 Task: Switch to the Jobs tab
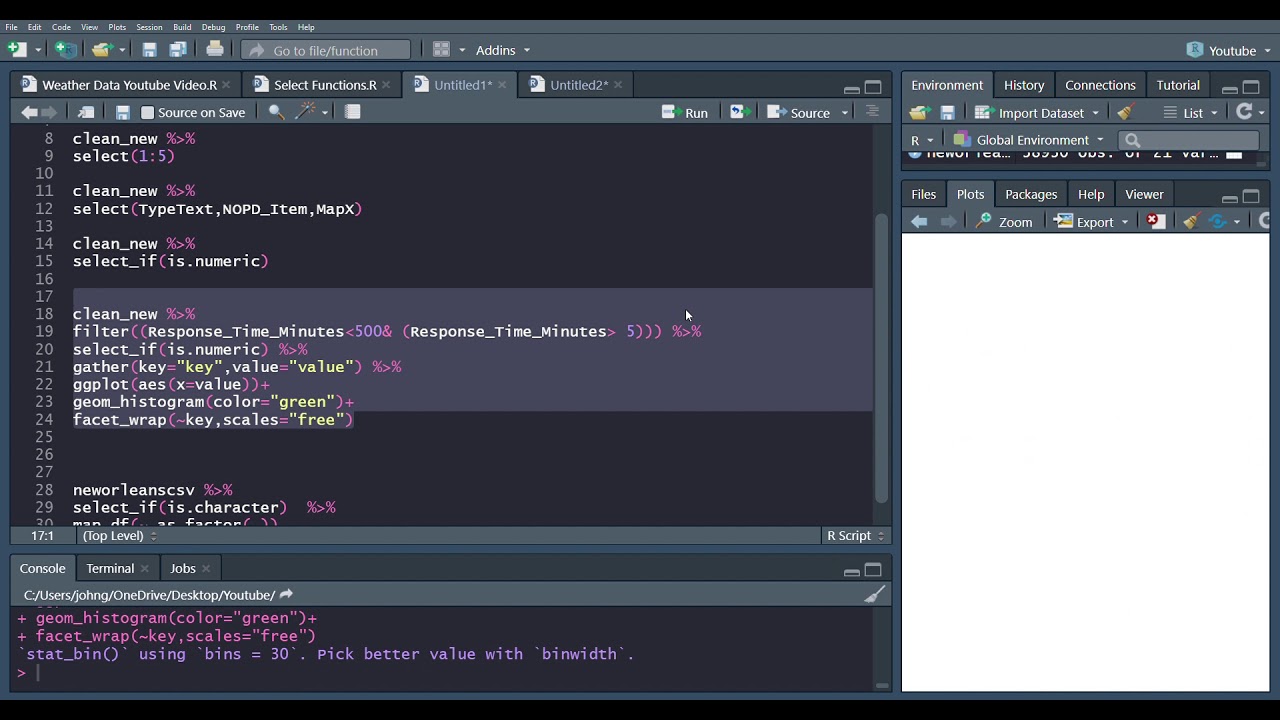tap(183, 568)
